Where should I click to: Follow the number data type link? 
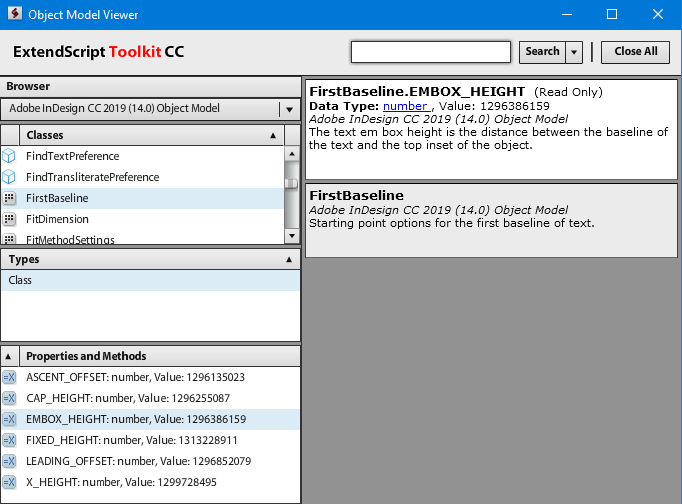405,106
